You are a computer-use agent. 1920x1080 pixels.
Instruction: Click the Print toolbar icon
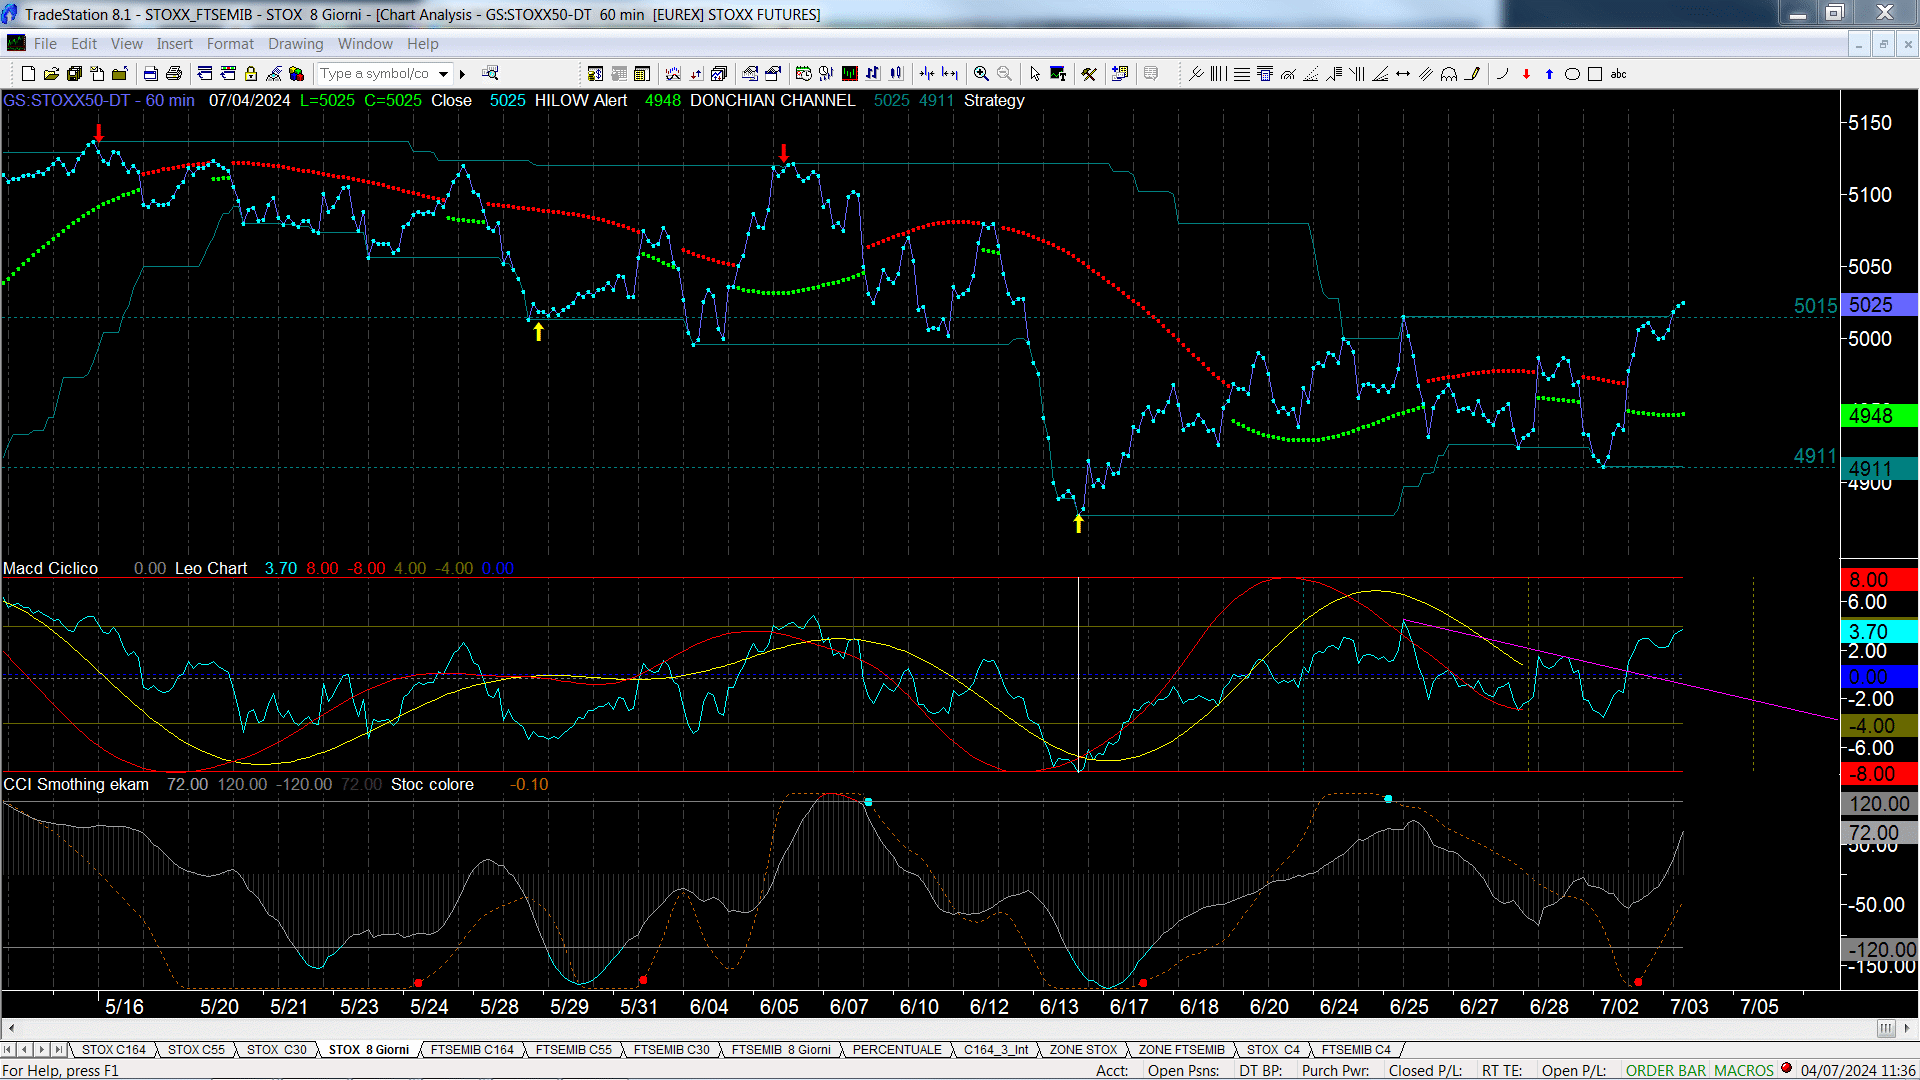click(x=174, y=74)
